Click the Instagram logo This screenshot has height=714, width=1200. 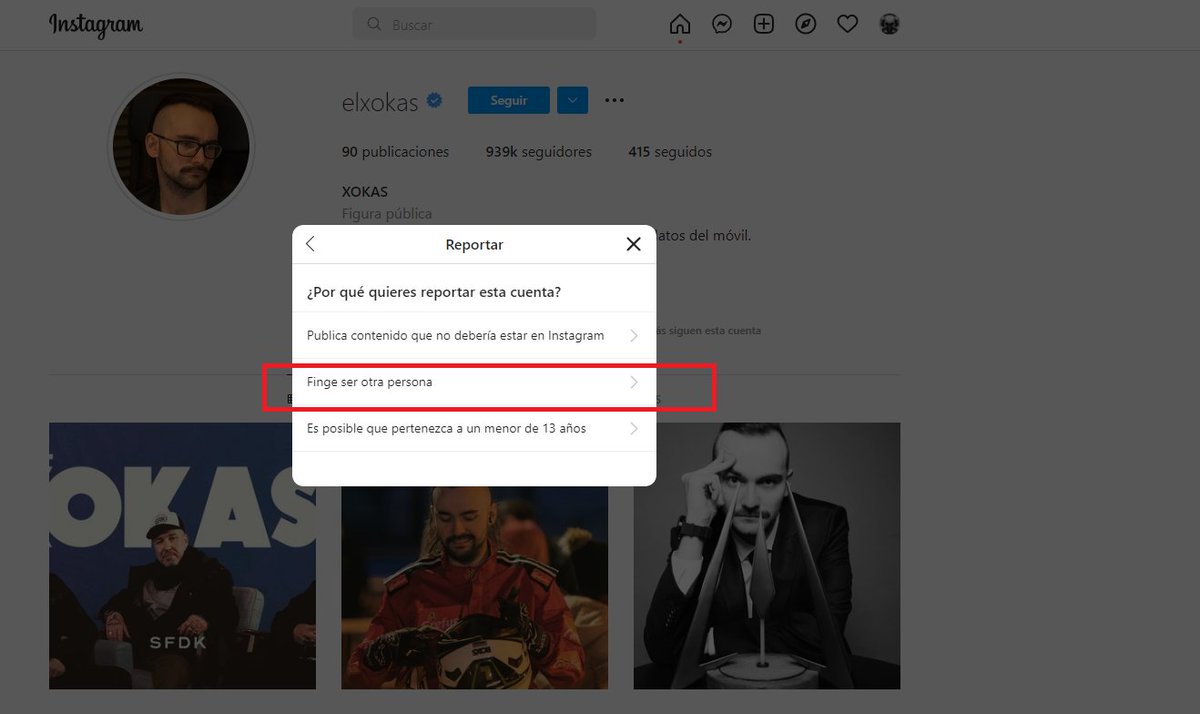(x=96, y=25)
